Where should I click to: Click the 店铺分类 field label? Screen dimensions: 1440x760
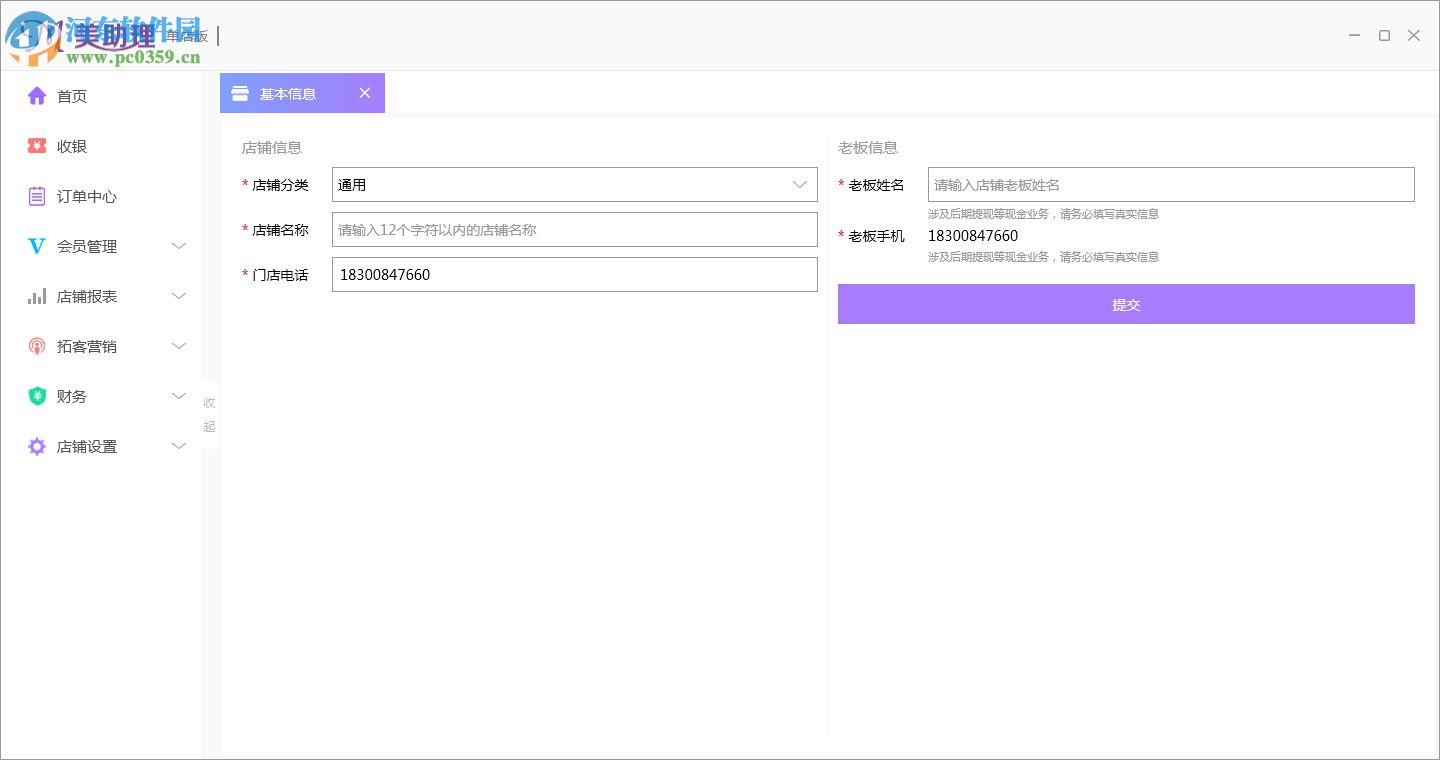point(280,185)
